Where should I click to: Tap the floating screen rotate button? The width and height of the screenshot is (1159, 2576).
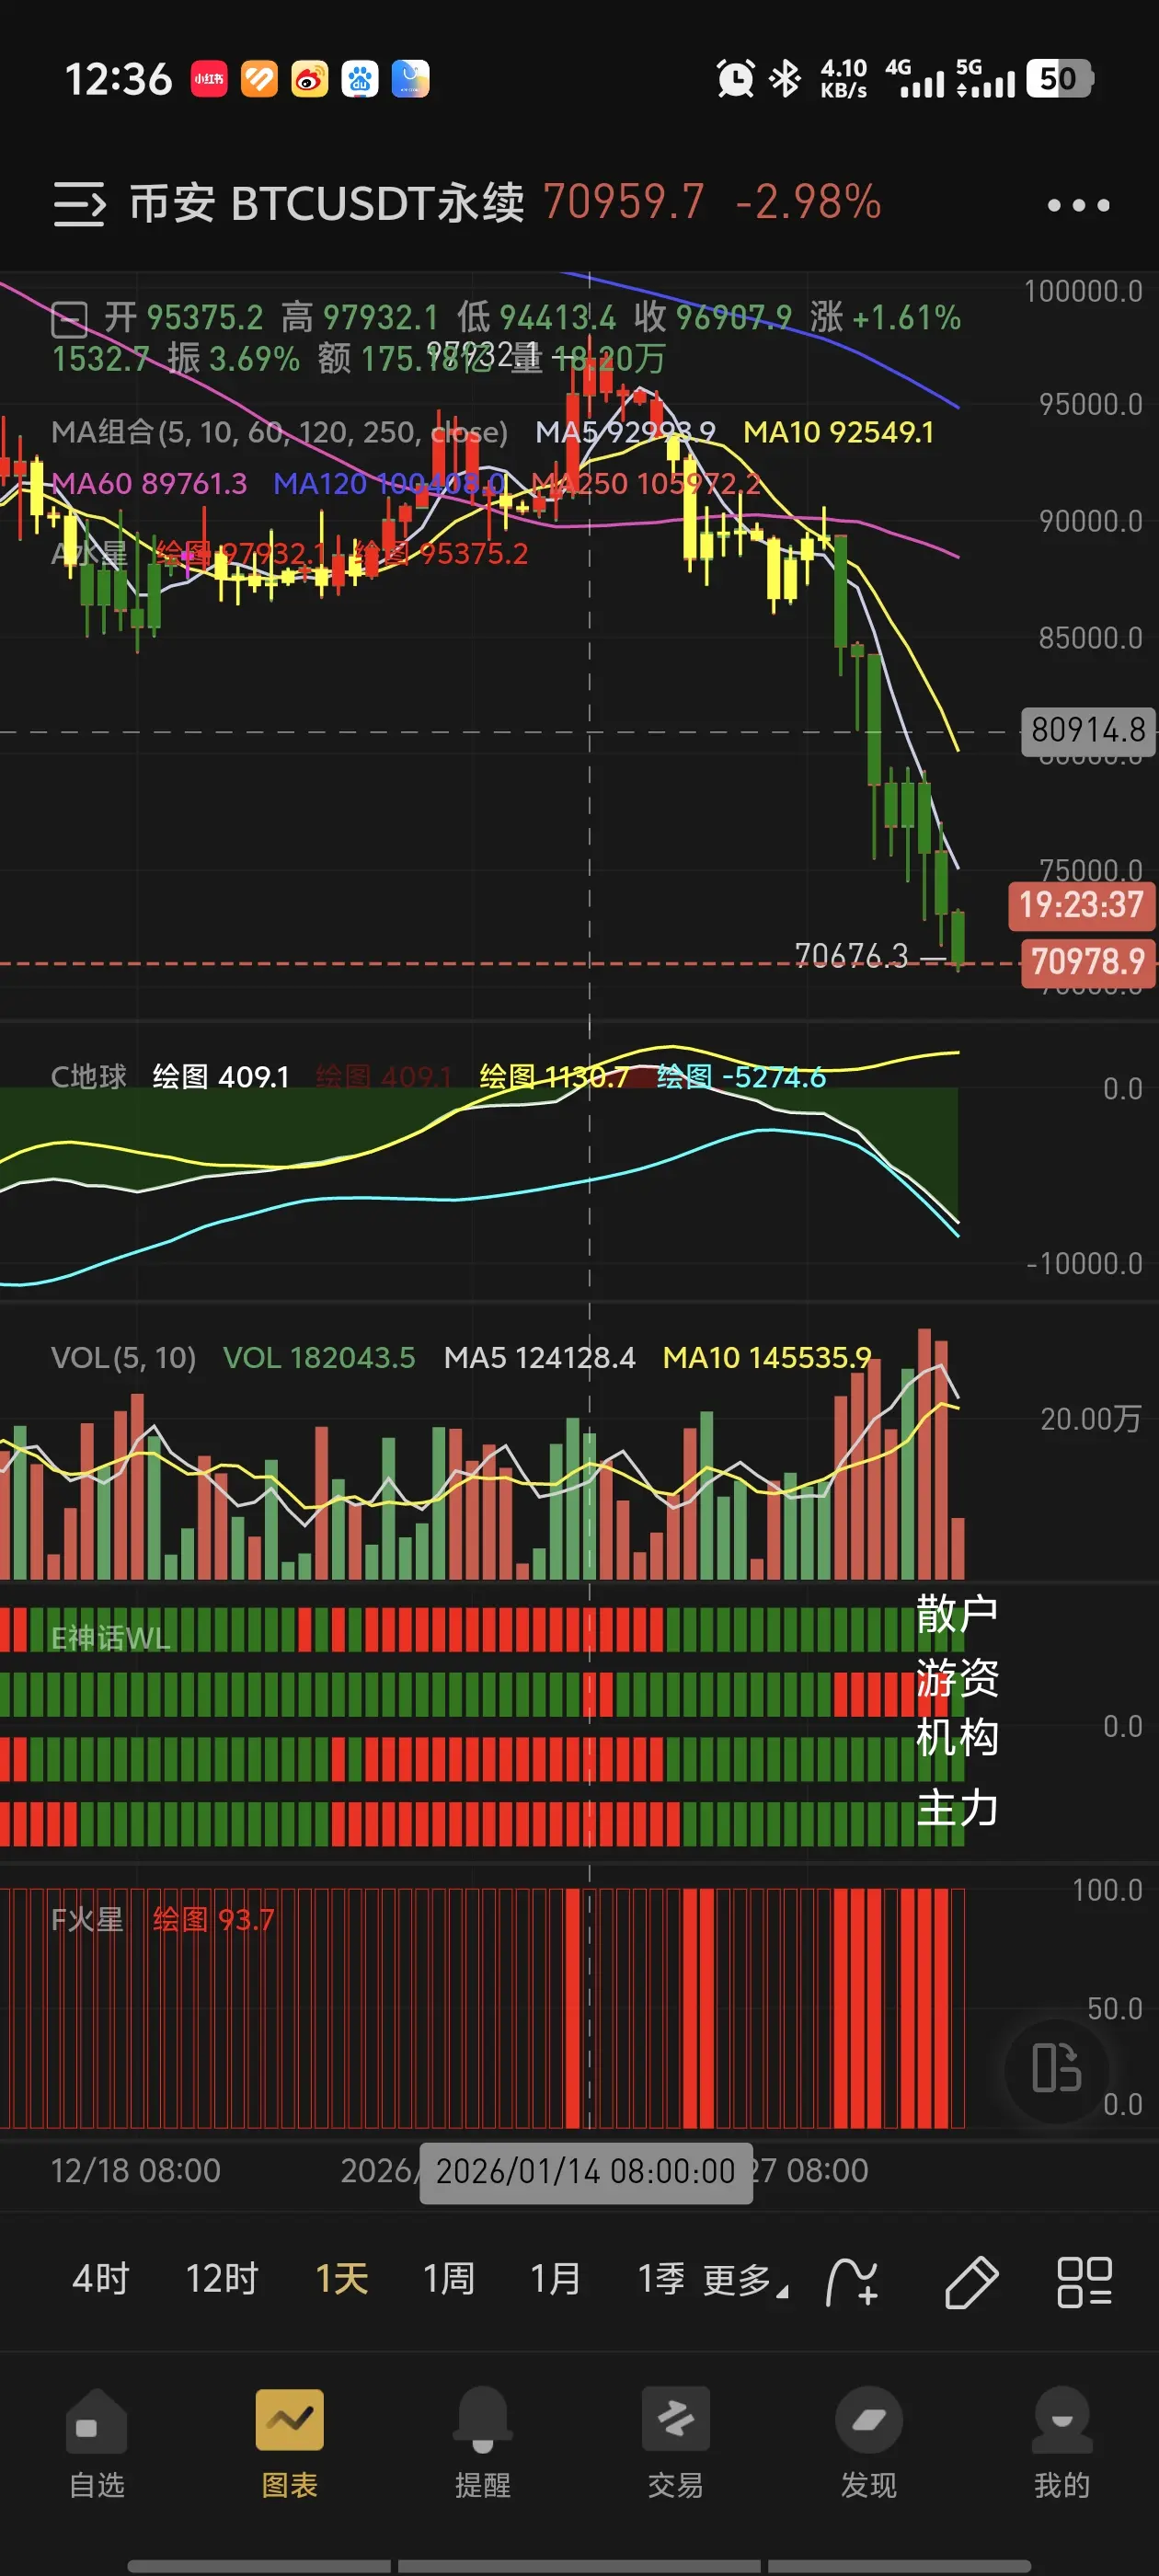pos(1057,2068)
